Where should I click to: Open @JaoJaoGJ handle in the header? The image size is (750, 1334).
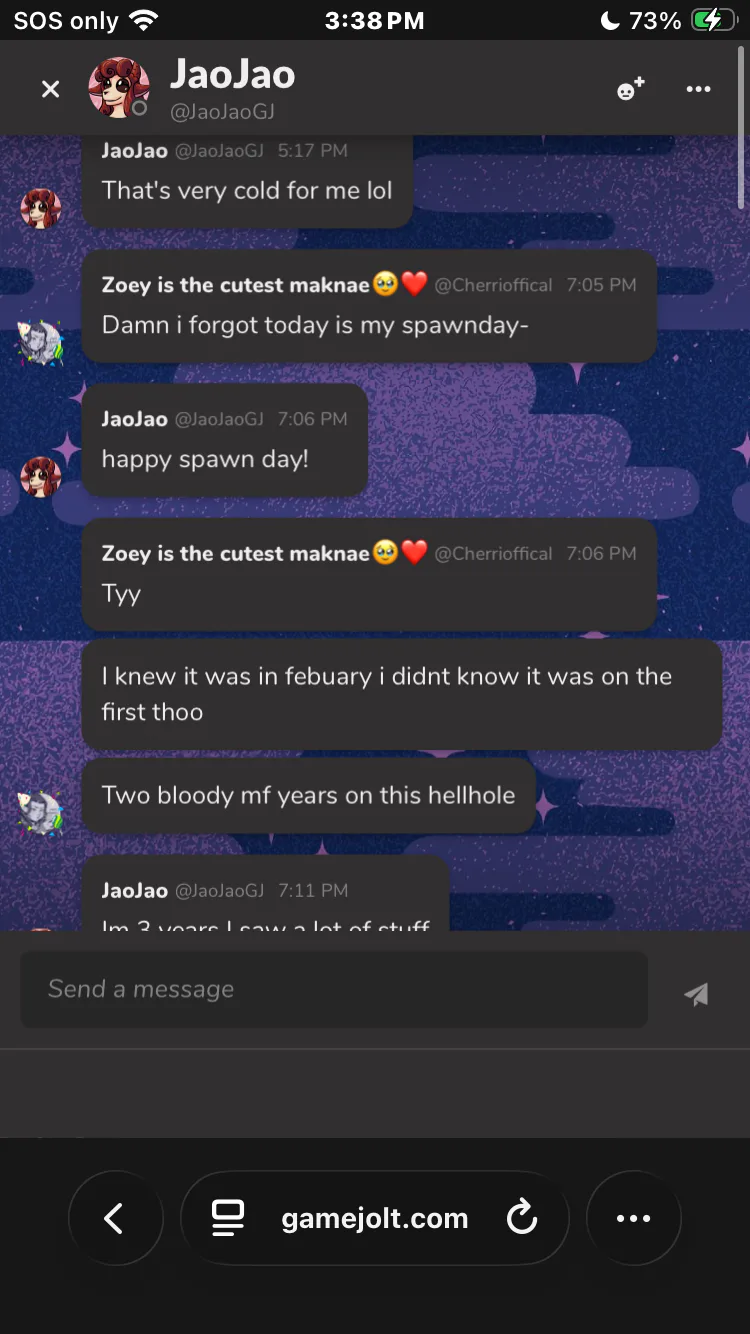coord(222,112)
